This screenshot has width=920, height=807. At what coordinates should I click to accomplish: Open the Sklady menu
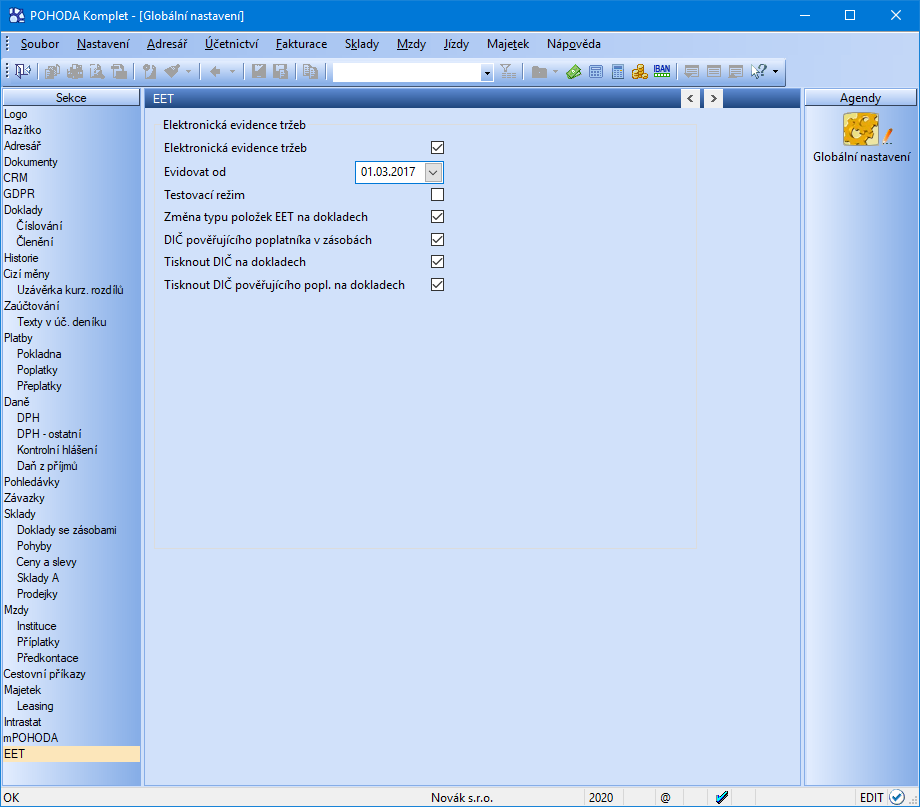(361, 44)
